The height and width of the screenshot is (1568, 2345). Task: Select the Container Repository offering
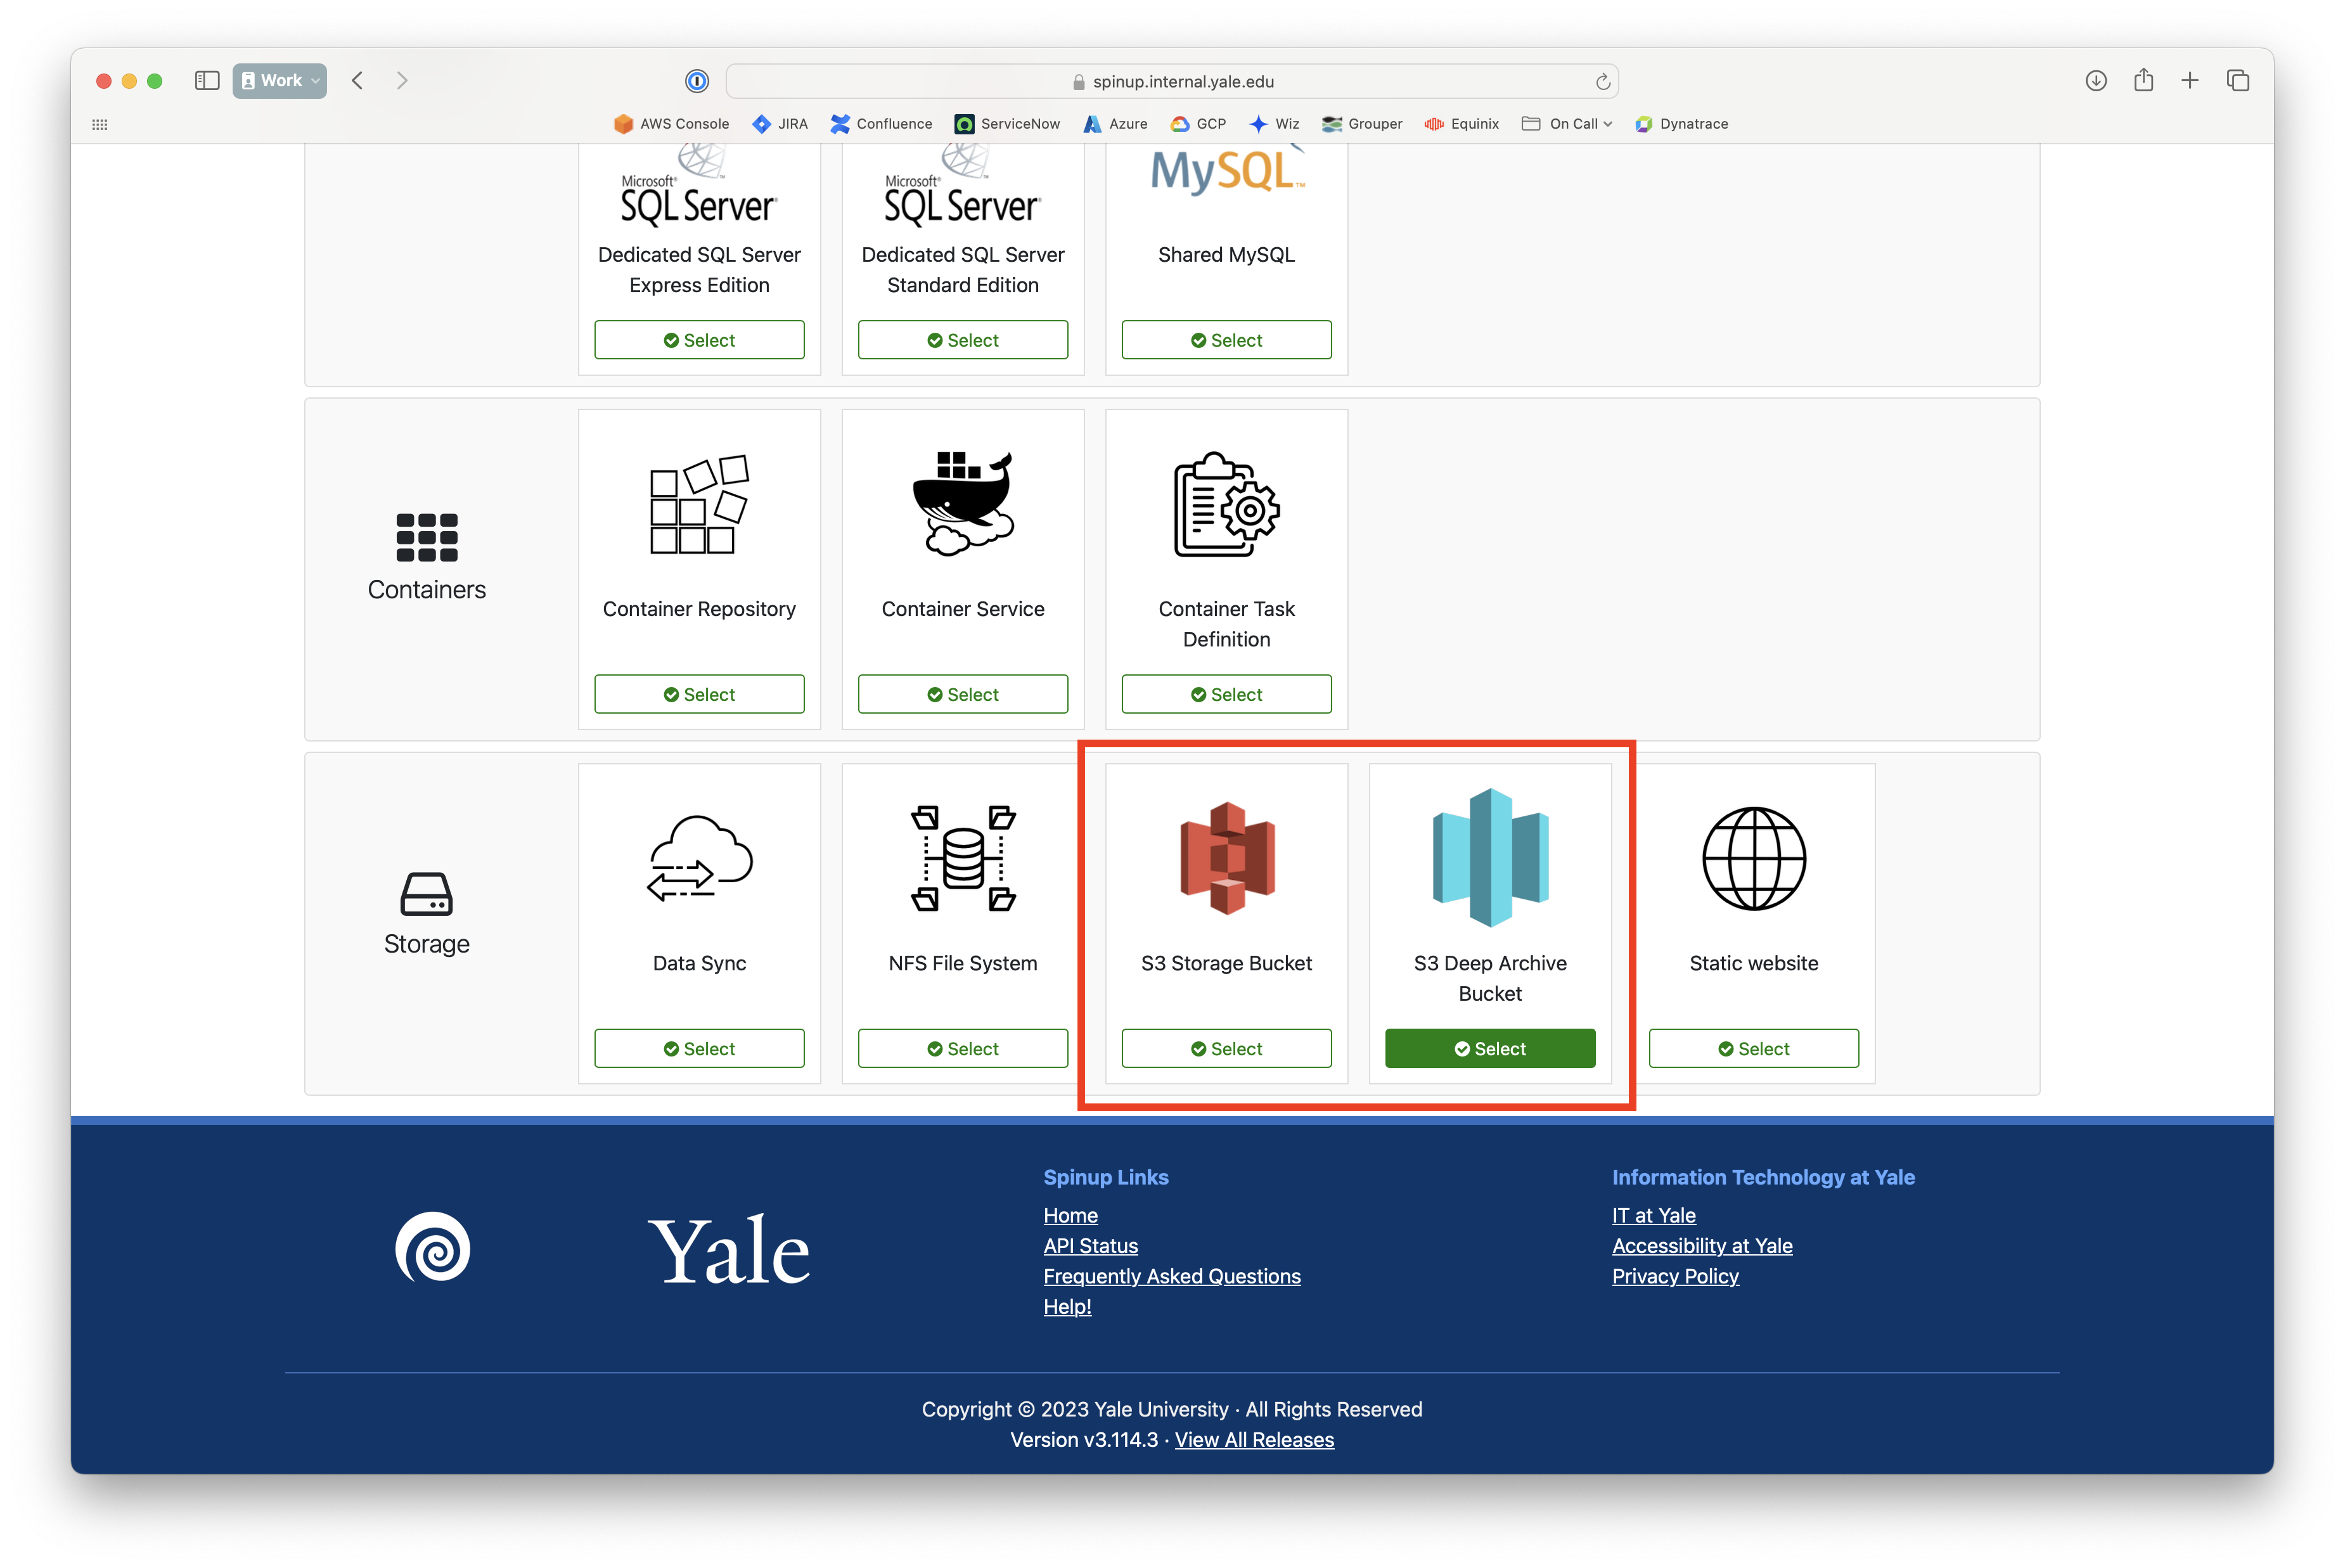click(699, 694)
